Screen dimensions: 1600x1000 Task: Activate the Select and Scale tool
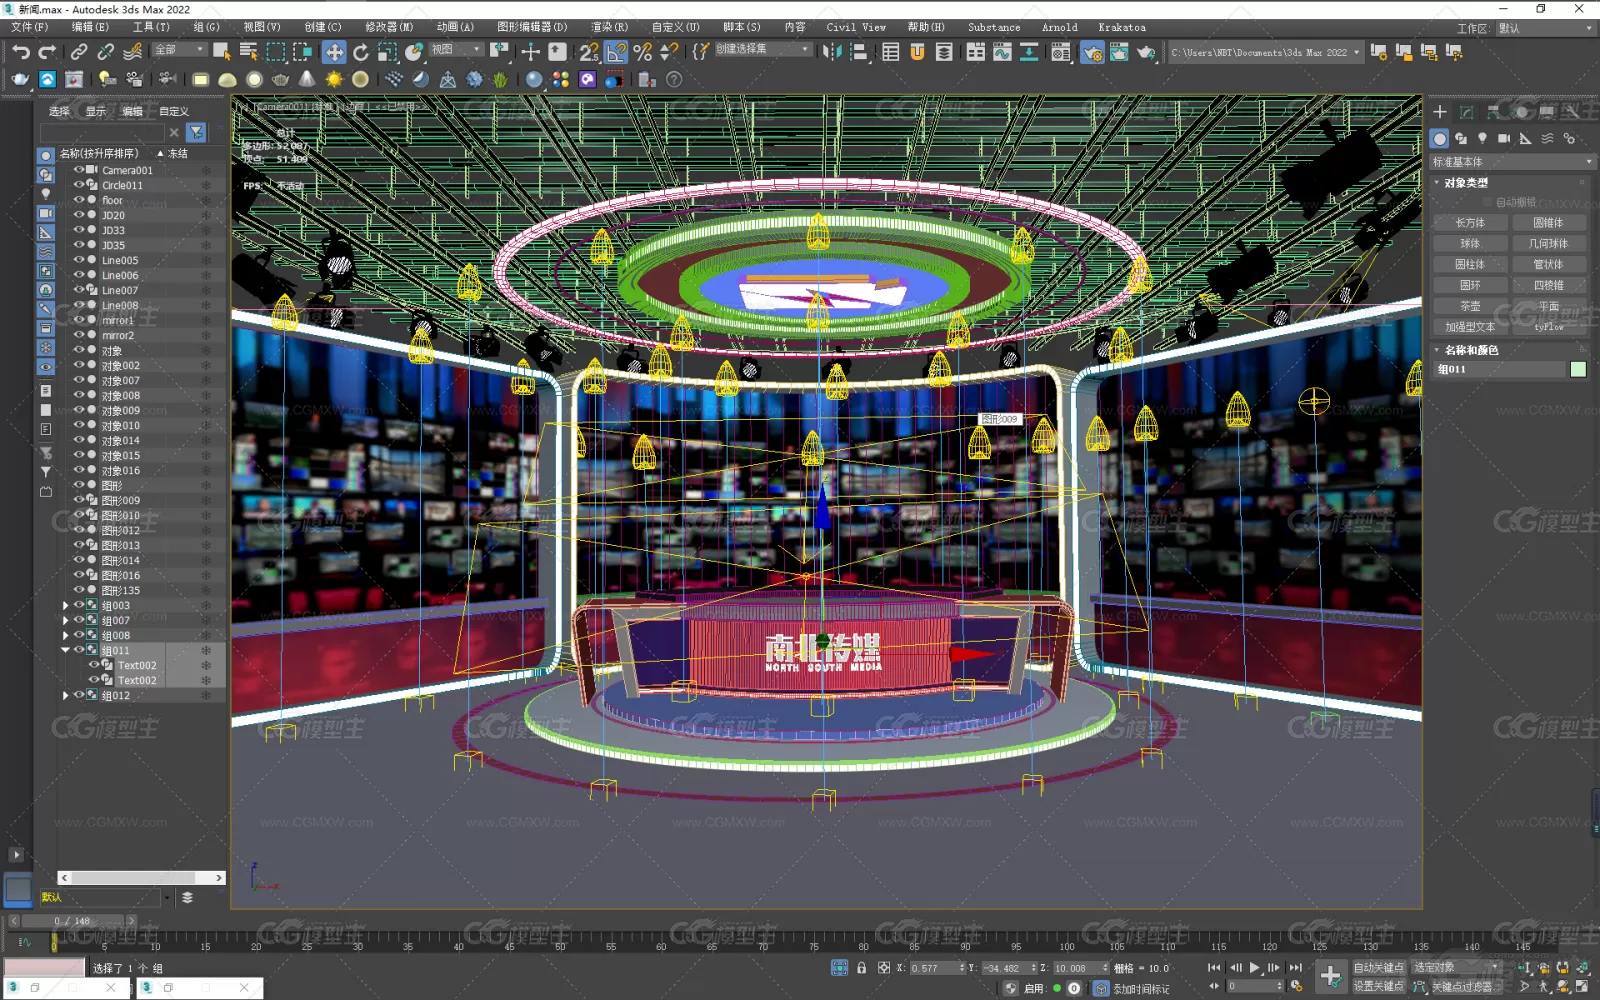(x=387, y=52)
